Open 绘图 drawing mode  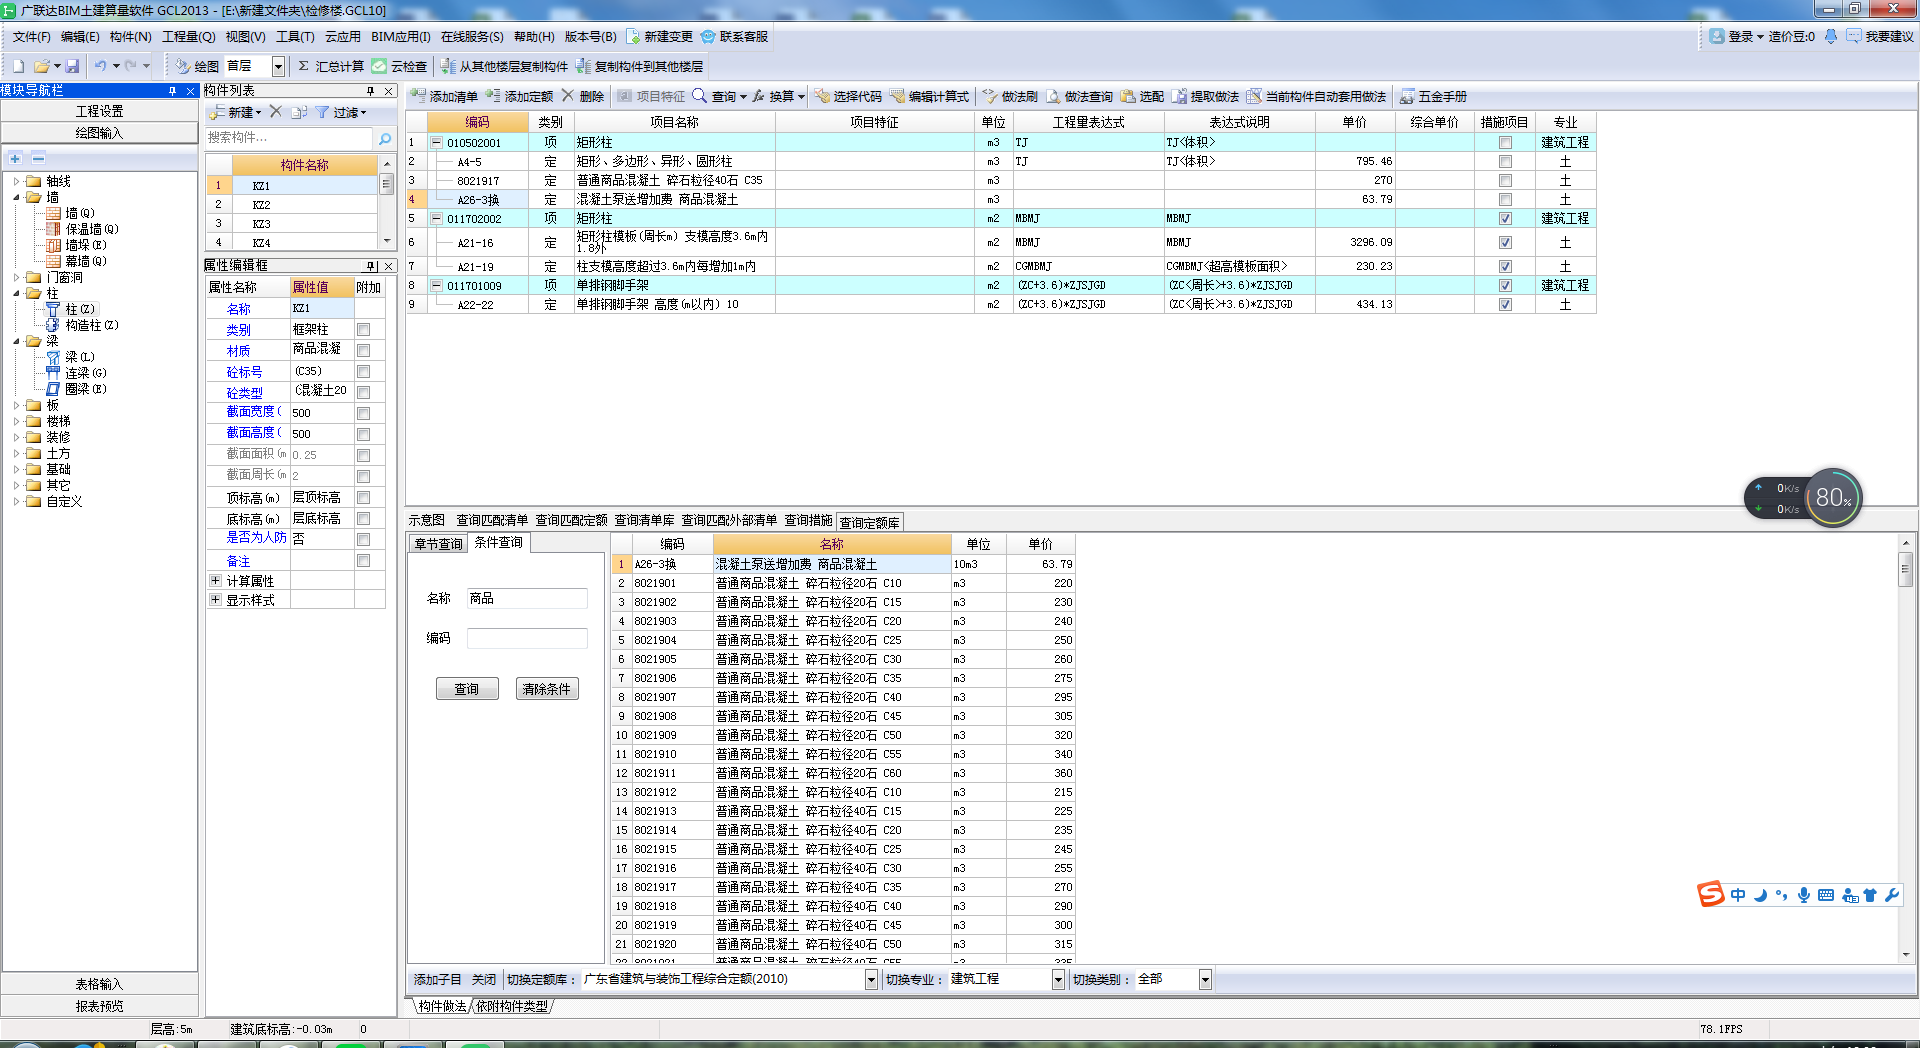[x=197, y=66]
